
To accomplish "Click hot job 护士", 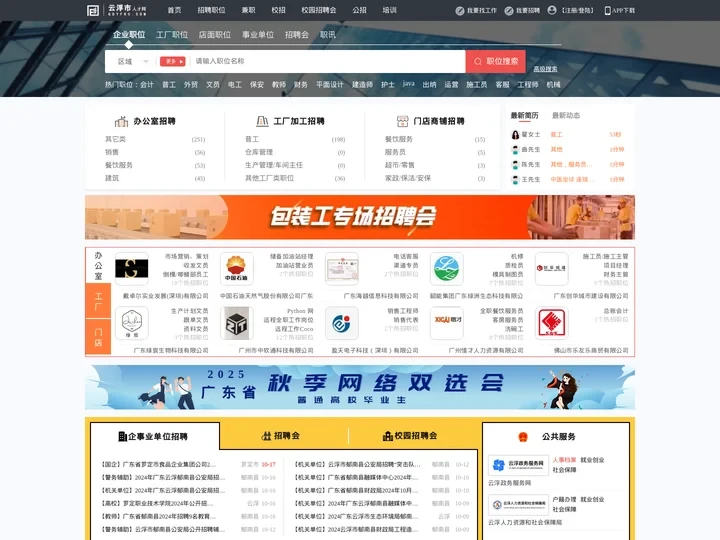I will point(388,84).
